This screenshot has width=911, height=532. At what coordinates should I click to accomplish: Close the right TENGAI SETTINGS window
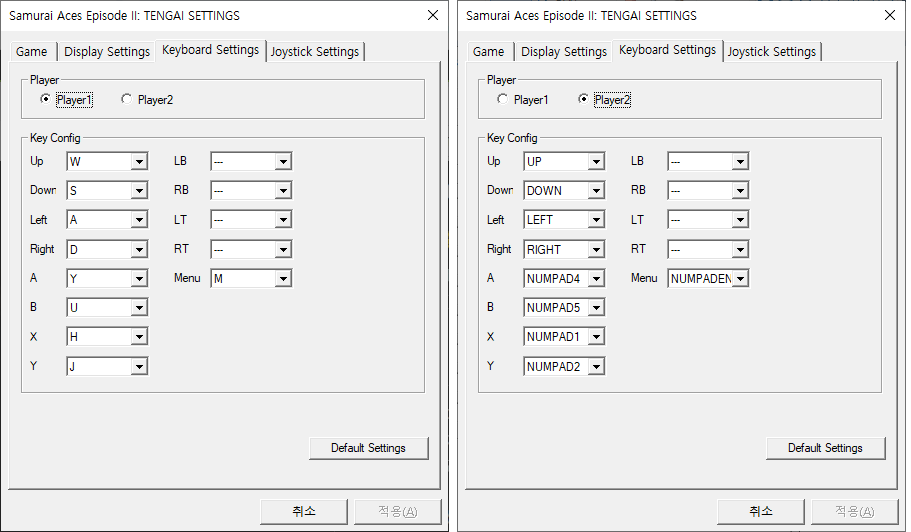[x=890, y=16]
